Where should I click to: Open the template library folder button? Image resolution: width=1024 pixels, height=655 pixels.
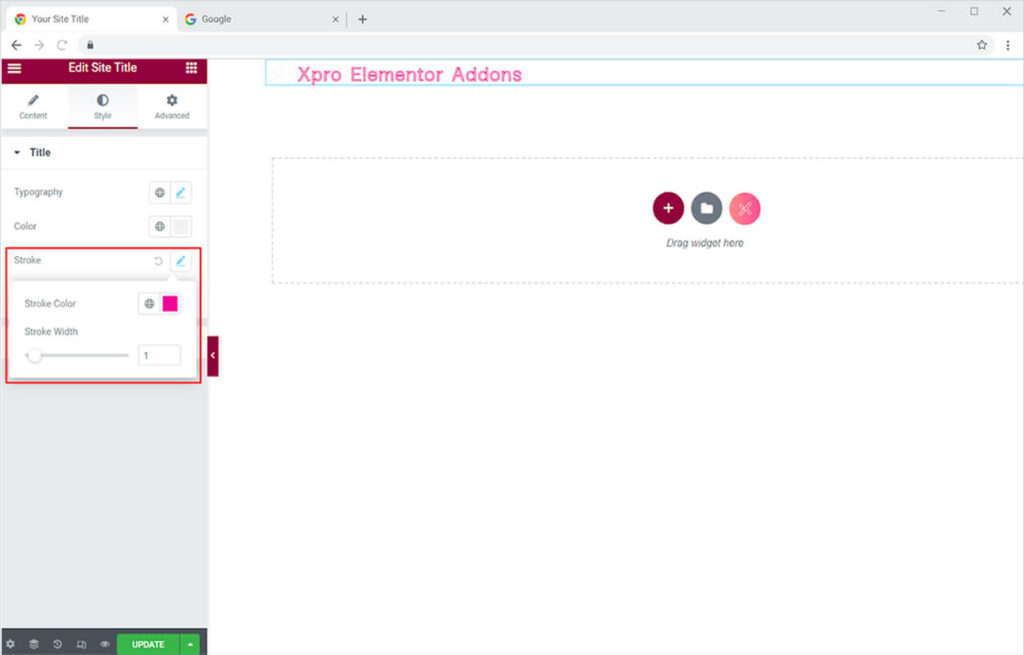click(x=706, y=208)
